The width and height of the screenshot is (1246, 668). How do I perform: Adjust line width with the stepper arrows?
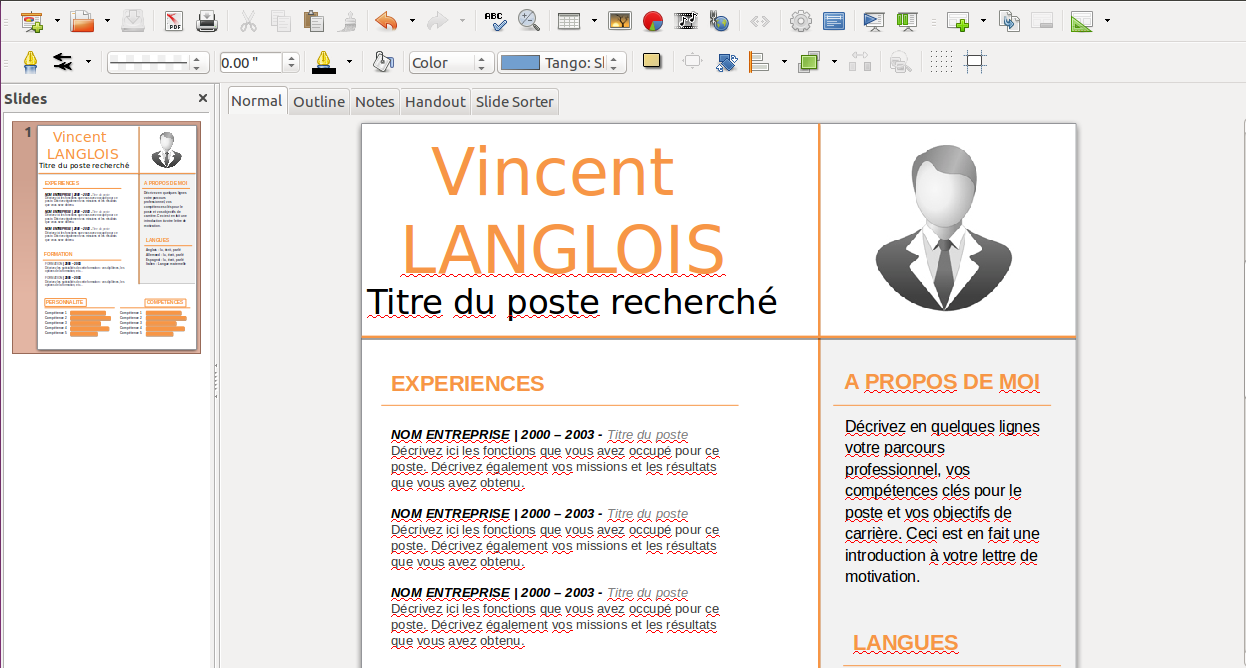[x=292, y=62]
